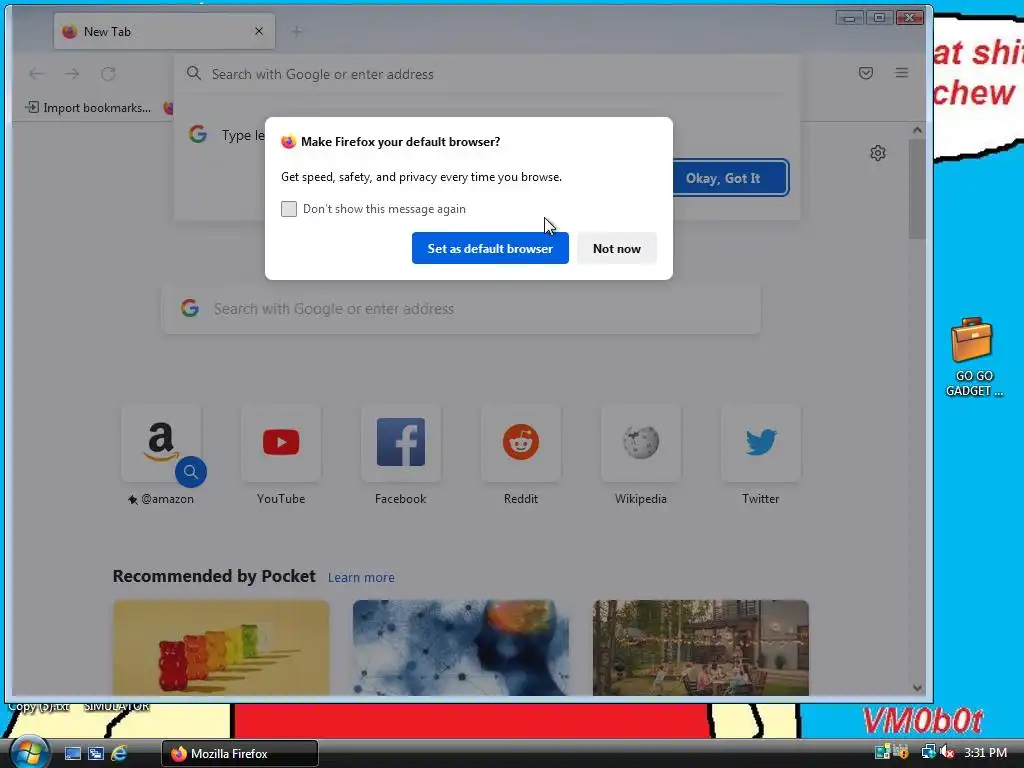
Task: Click Show Desktop in Quick Launch
Action: coord(72,754)
